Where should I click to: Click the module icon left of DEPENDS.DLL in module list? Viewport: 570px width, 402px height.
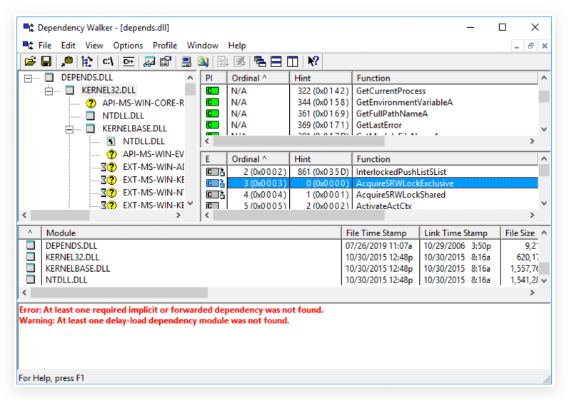click(x=31, y=245)
